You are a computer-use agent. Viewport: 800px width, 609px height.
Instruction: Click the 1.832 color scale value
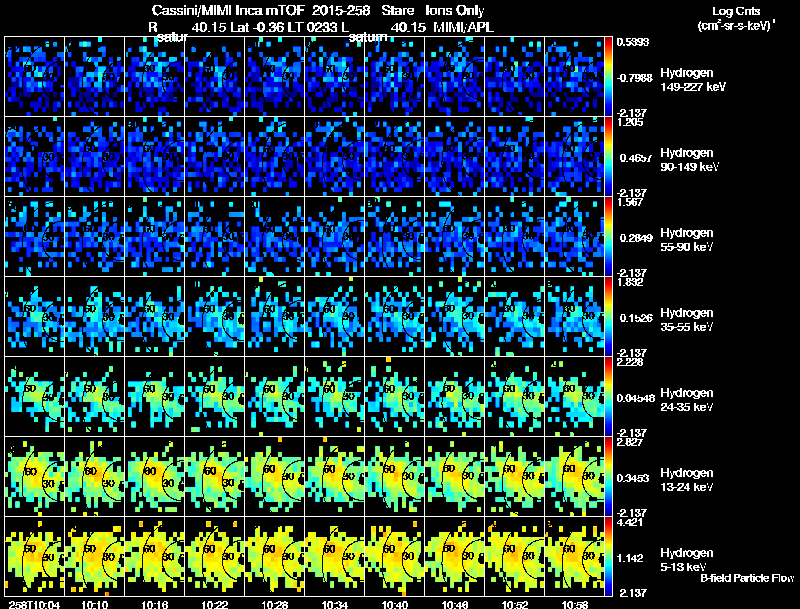click(x=630, y=283)
